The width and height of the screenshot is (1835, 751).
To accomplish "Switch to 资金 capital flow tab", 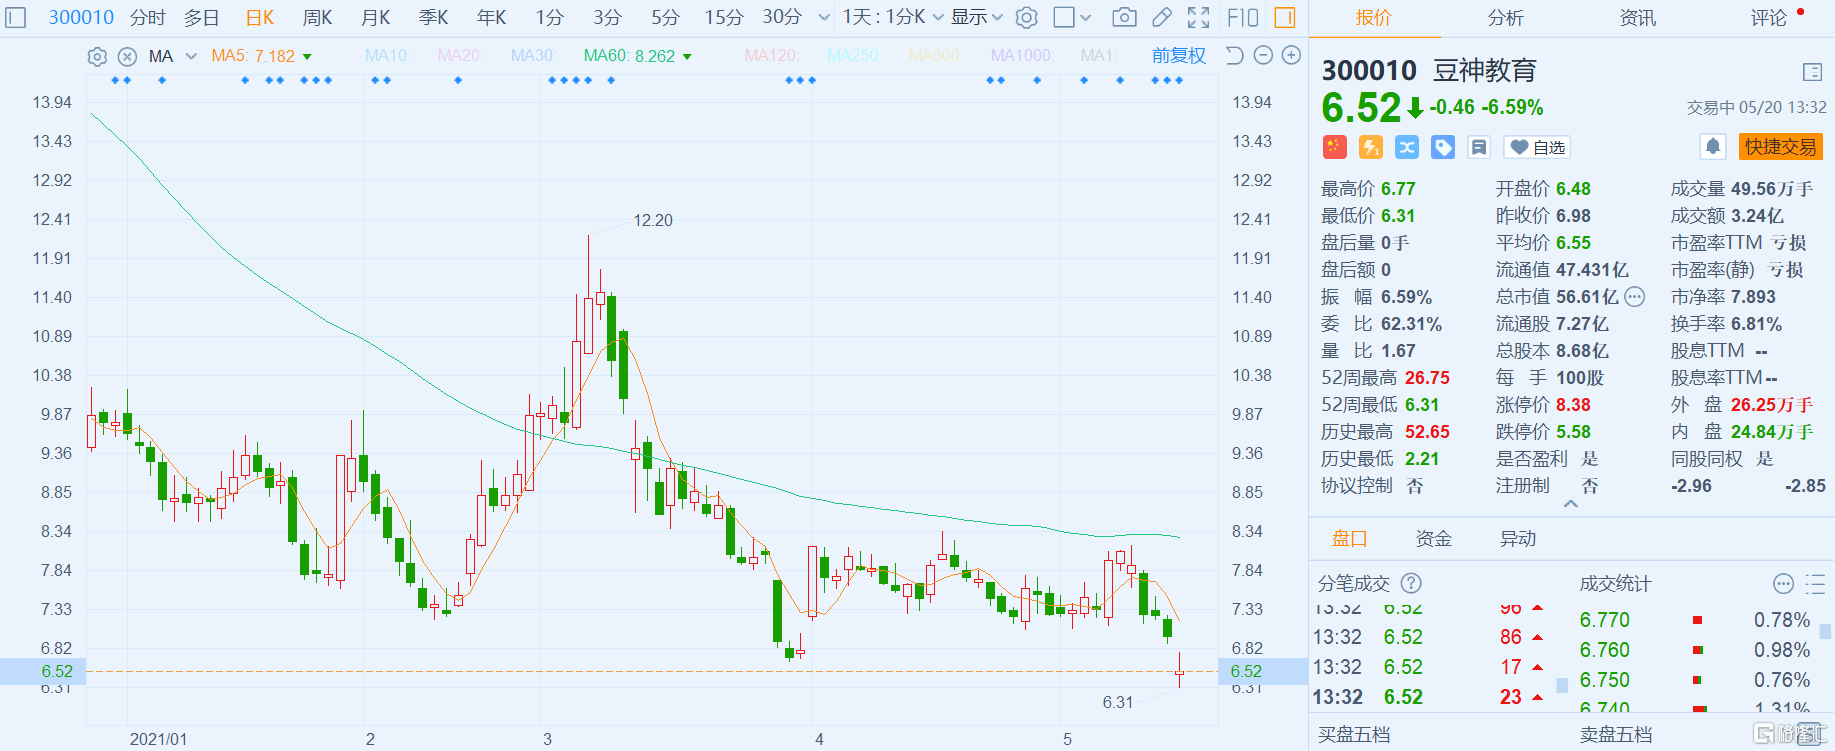I will (x=1433, y=539).
